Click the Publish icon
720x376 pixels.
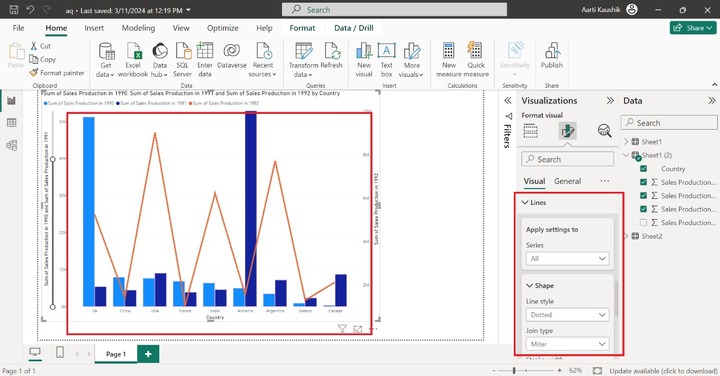[x=552, y=51]
